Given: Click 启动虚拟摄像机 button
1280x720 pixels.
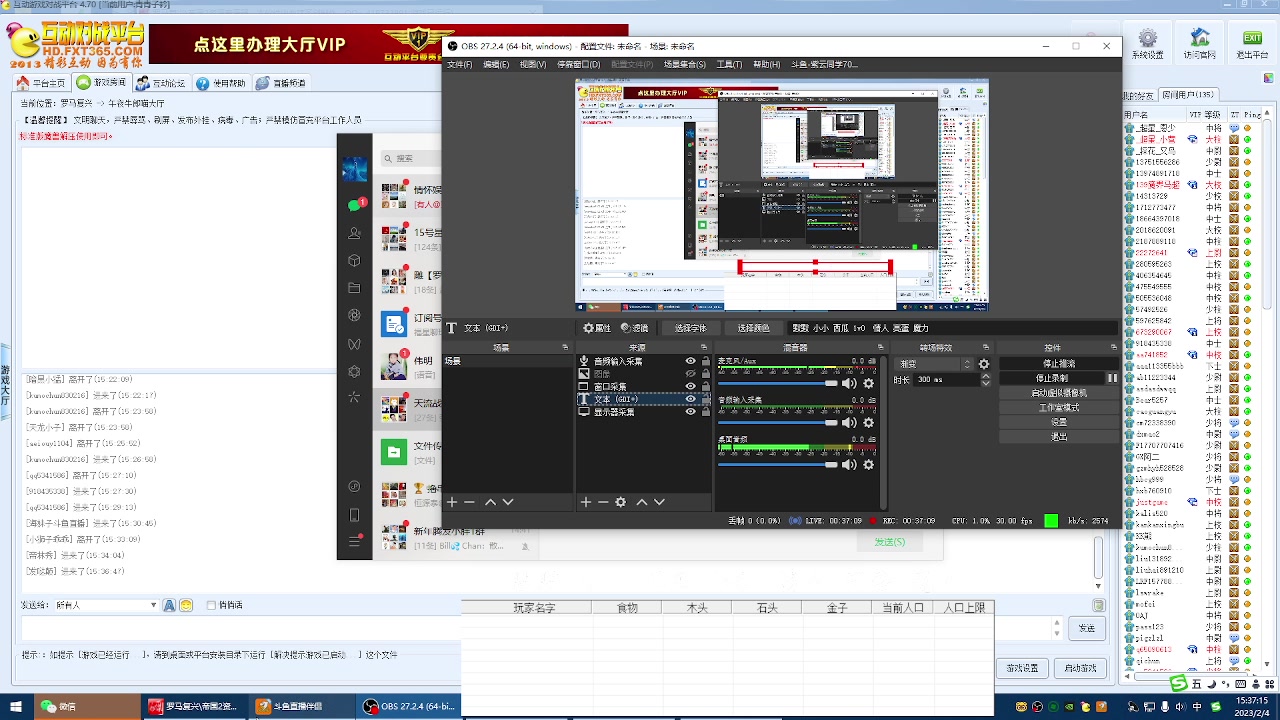Looking at the screenshot, I should [1058, 393].
